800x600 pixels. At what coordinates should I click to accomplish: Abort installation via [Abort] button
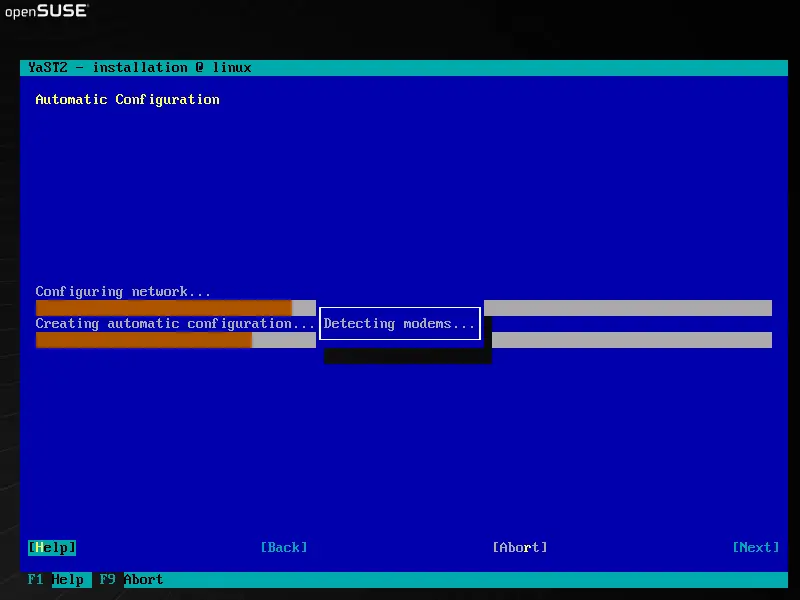tap(520, 547)
